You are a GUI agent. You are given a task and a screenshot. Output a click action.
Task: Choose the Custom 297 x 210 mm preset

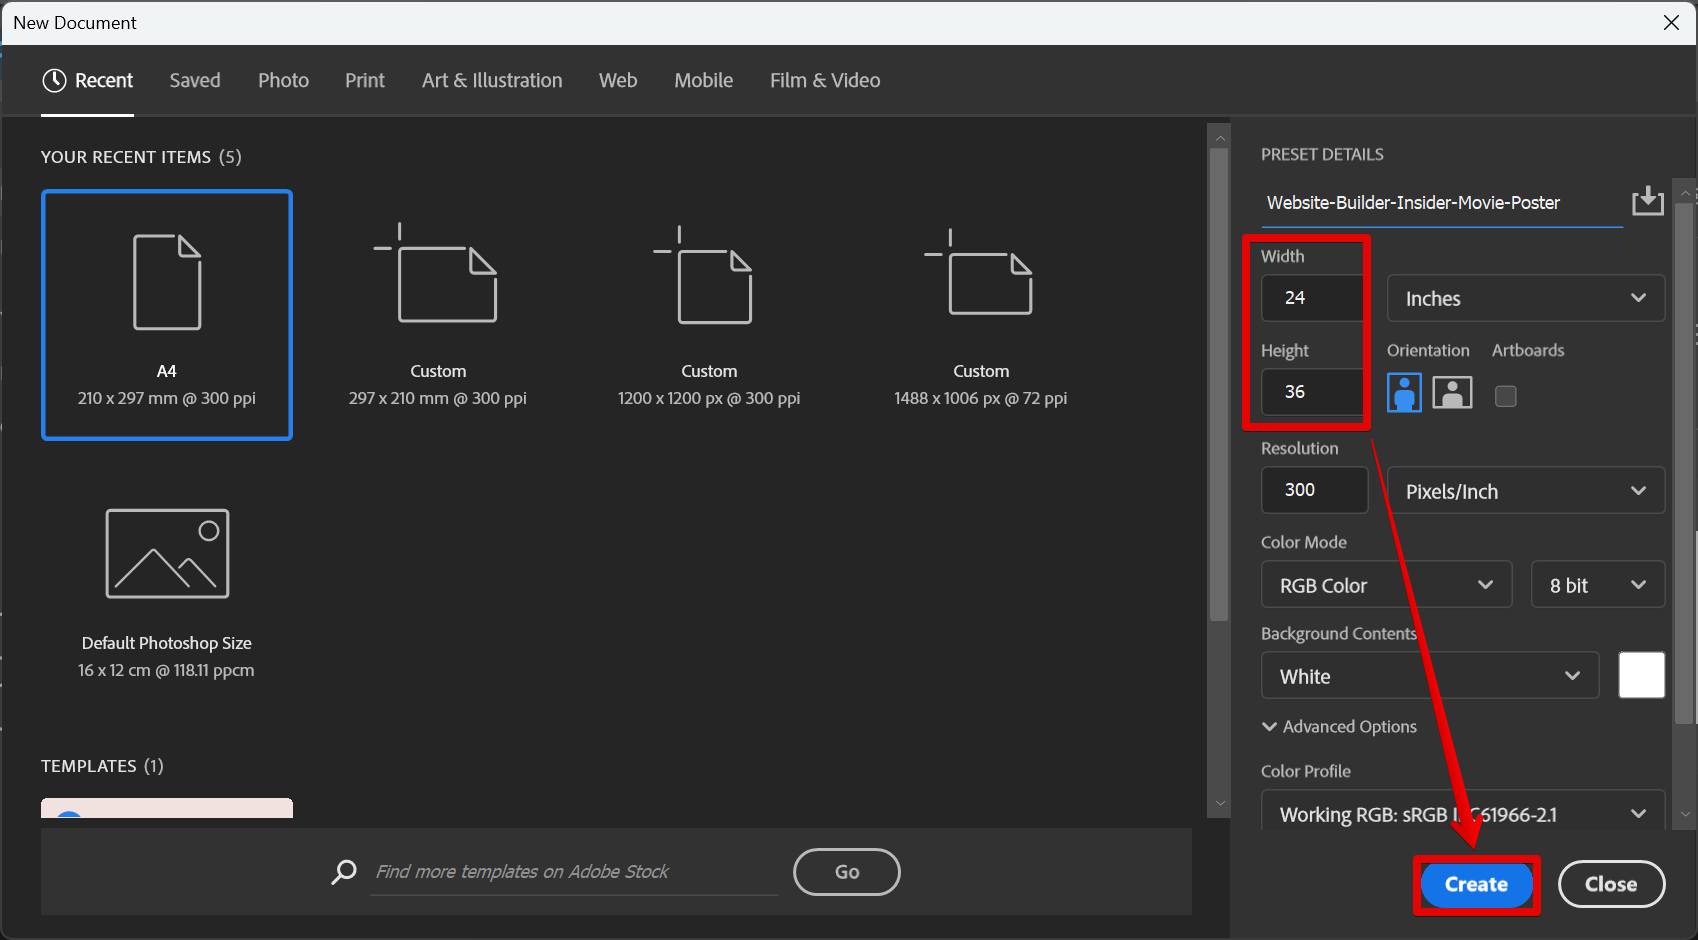tap(438, 315)
